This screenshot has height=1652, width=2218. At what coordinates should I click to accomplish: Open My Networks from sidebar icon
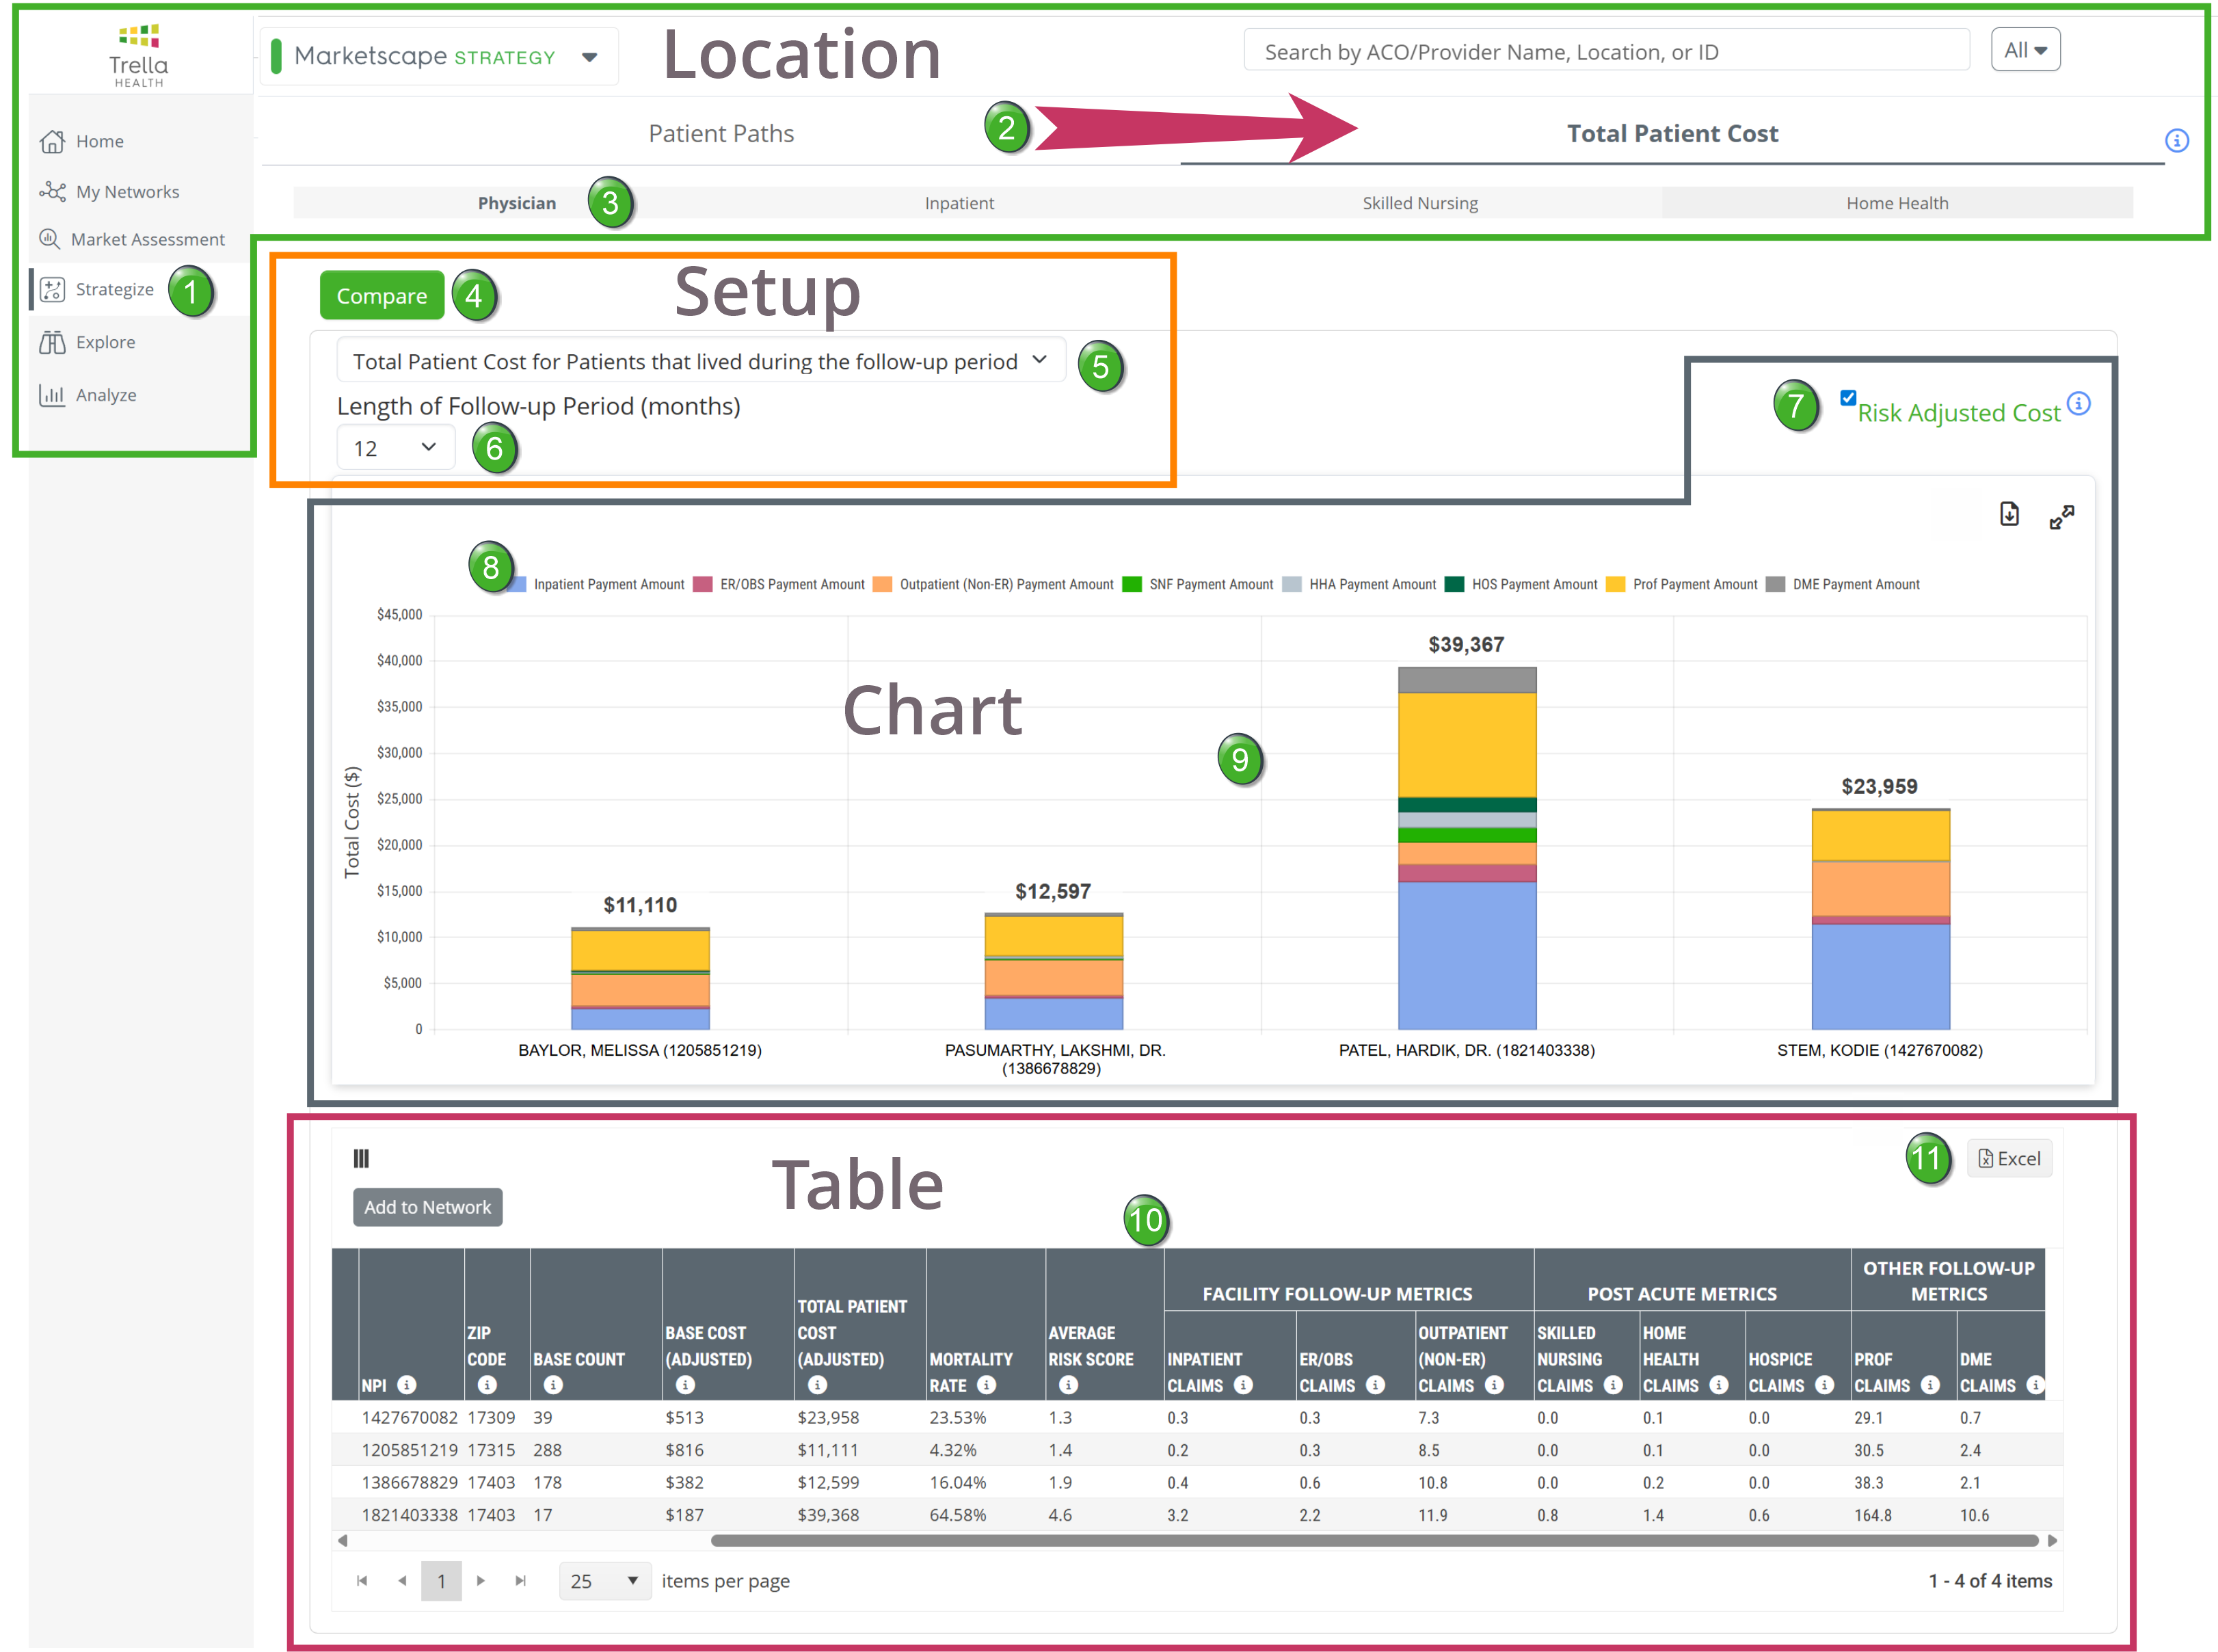(x=52, y=191)
